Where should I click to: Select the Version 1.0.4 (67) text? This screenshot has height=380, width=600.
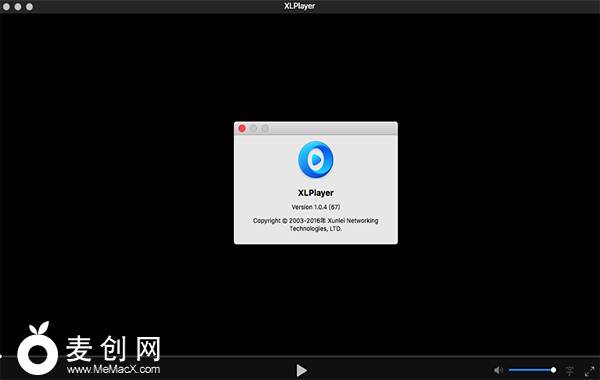tap(316, 207)
